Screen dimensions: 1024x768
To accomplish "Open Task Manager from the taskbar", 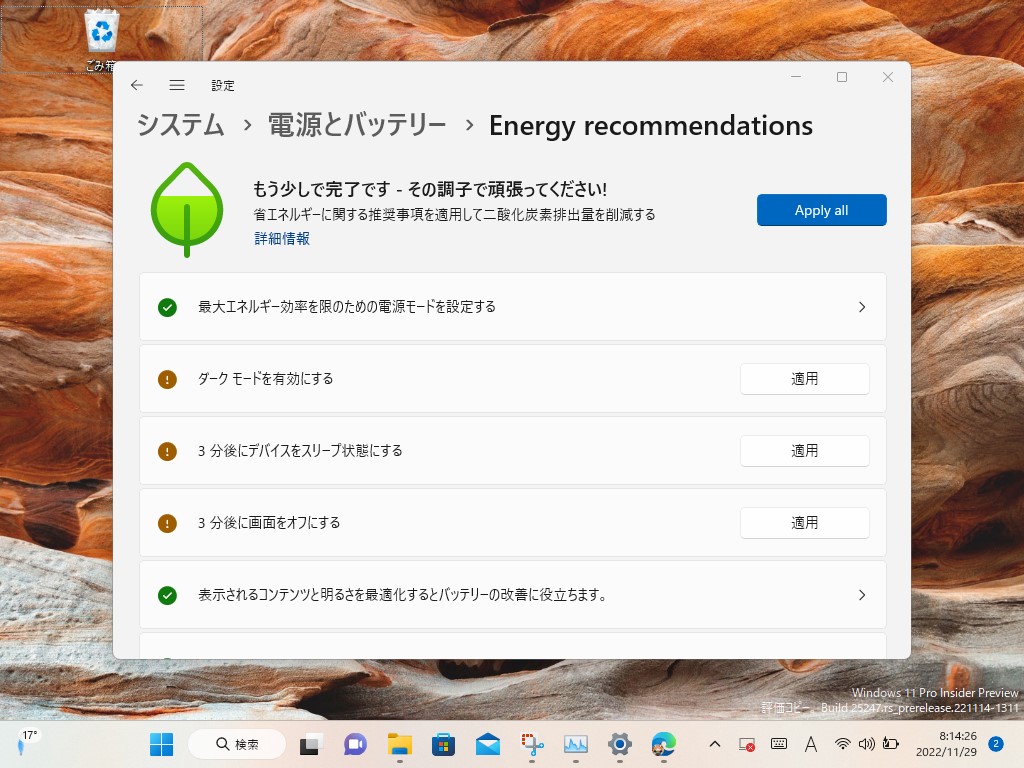I will pyautogui.click(x=575, y=744).
